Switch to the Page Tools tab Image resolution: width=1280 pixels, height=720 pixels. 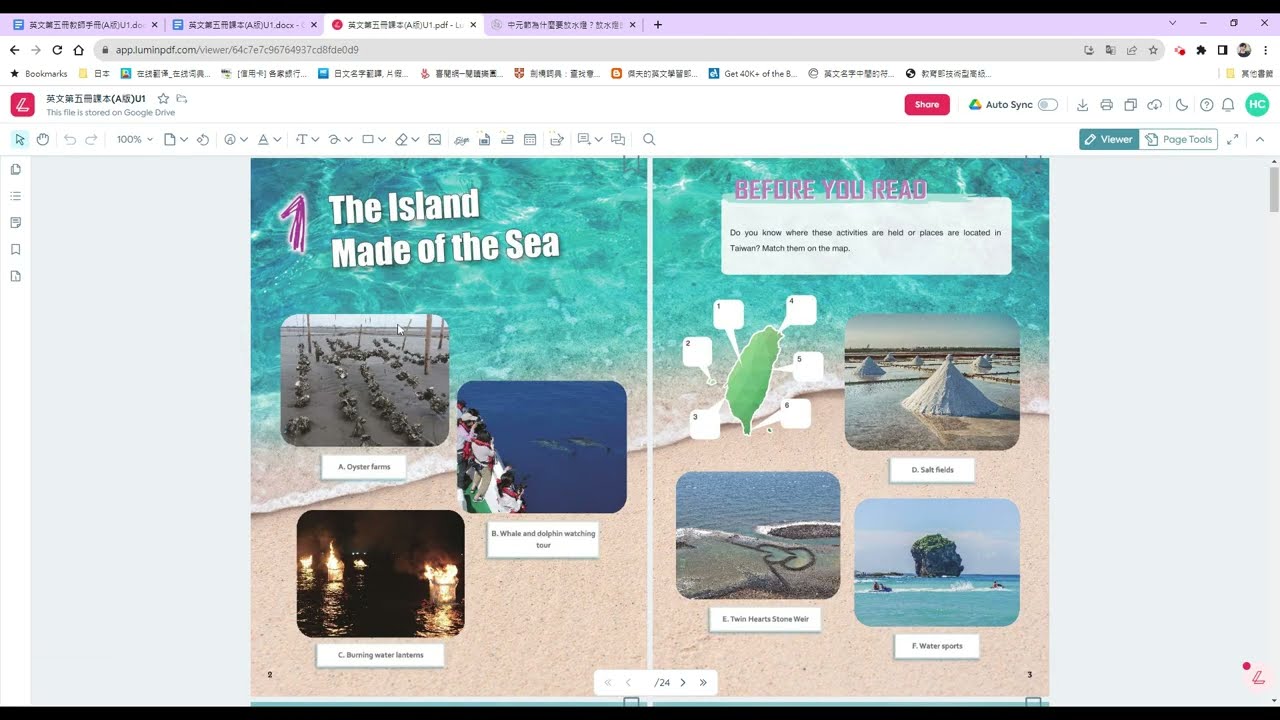[x=1179, y=140]
